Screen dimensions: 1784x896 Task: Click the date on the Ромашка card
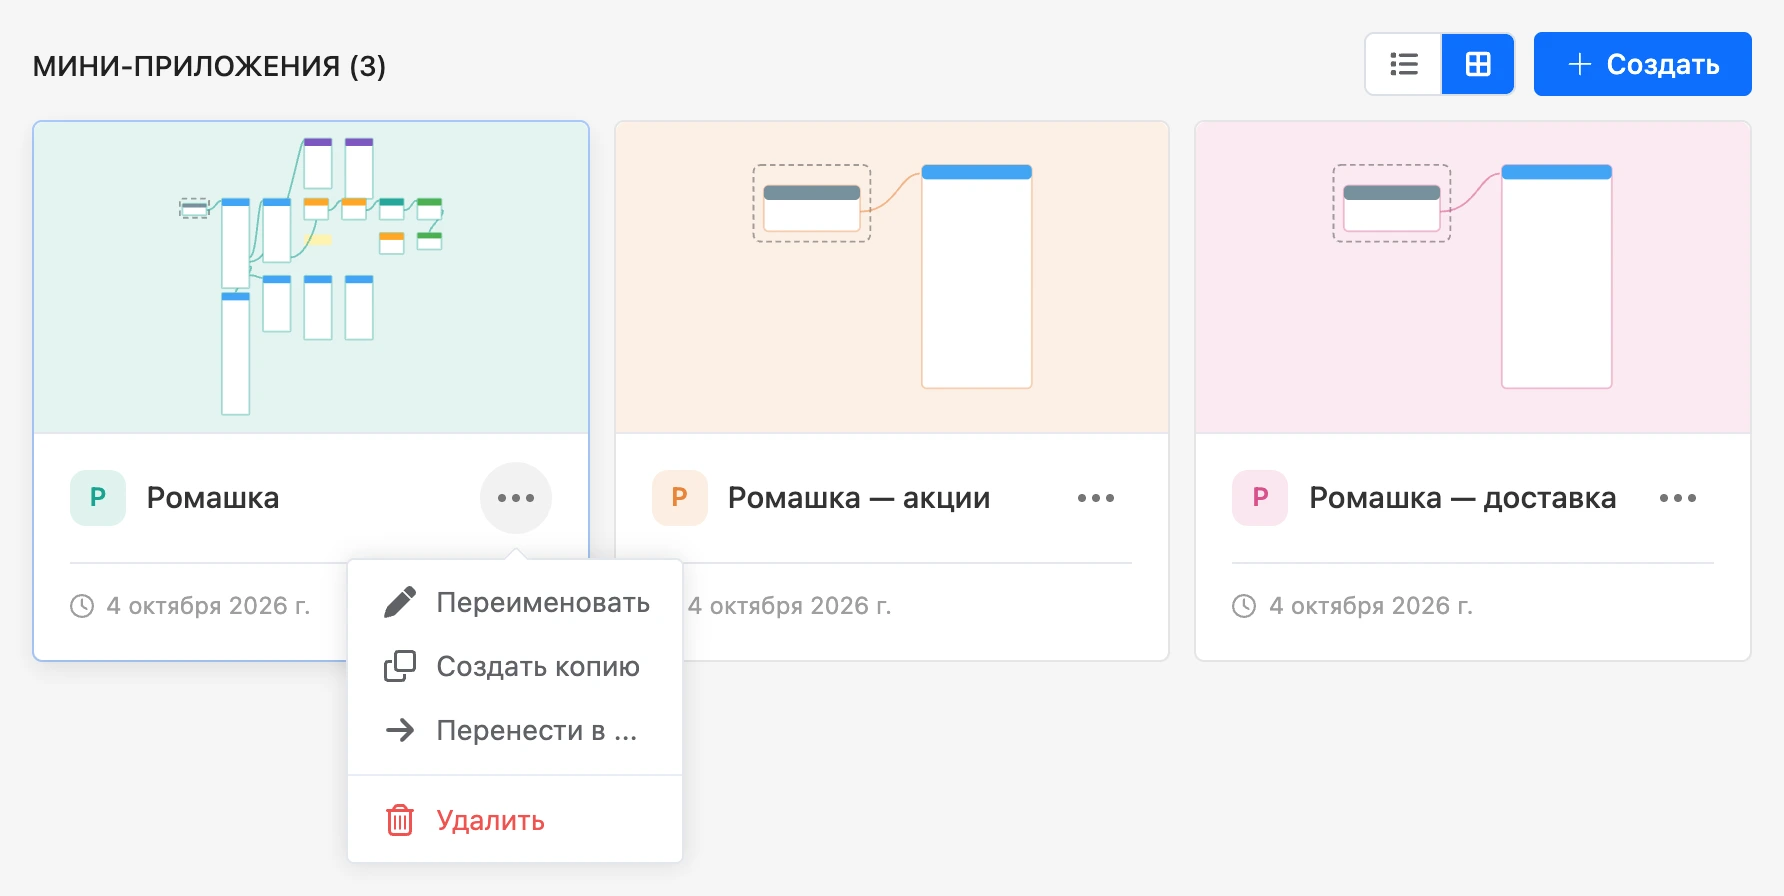209,606
